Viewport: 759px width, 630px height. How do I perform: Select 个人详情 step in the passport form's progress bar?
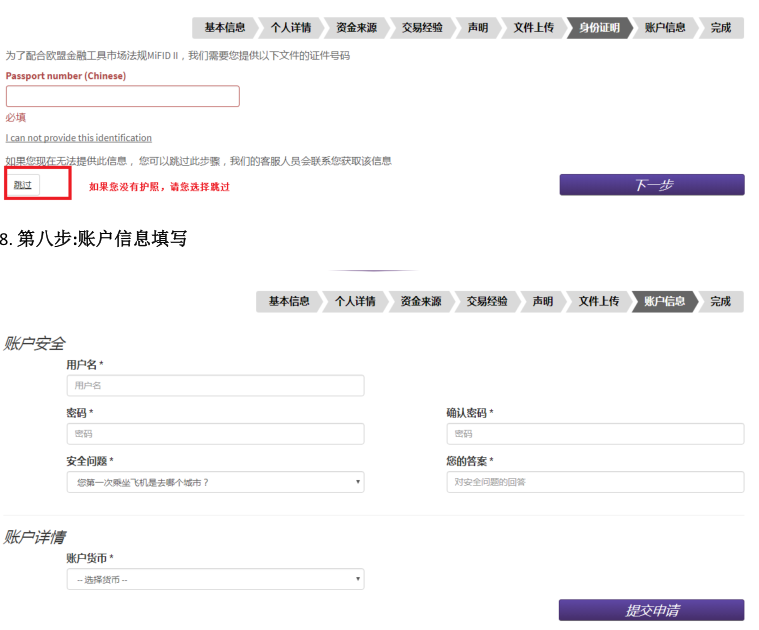290,28
